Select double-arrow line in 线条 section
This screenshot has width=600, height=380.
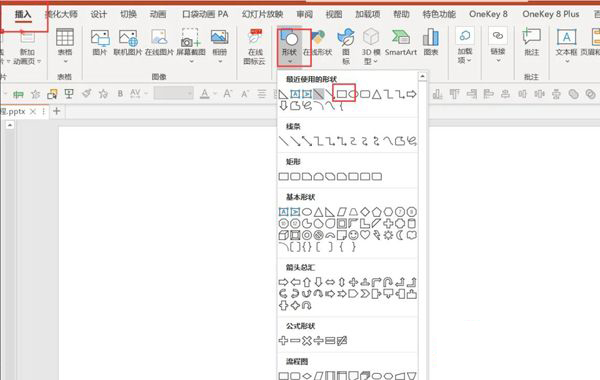tap(307, 141)
